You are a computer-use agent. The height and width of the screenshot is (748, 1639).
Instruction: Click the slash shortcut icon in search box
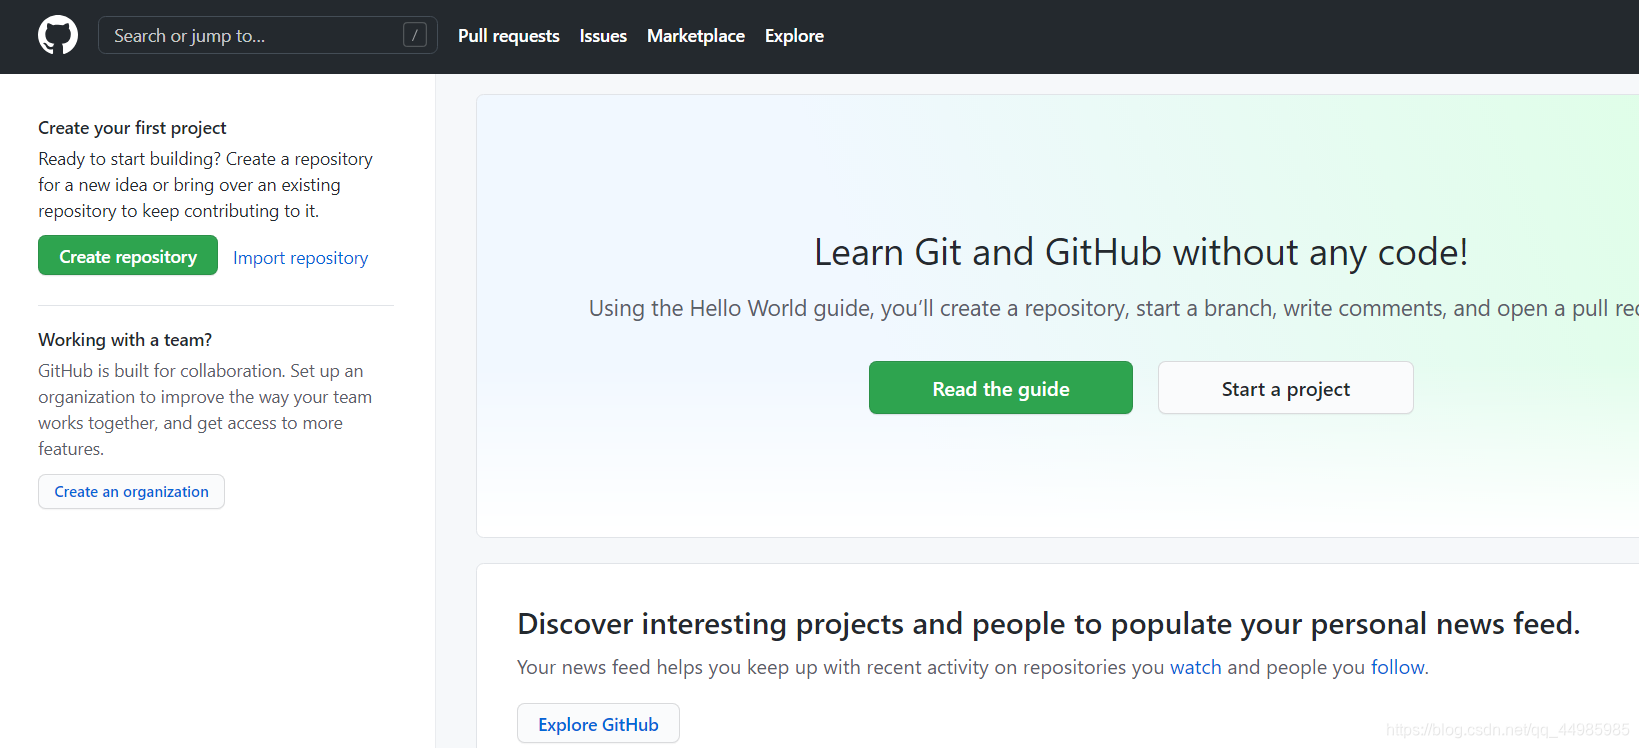click(x=415, y=35)
